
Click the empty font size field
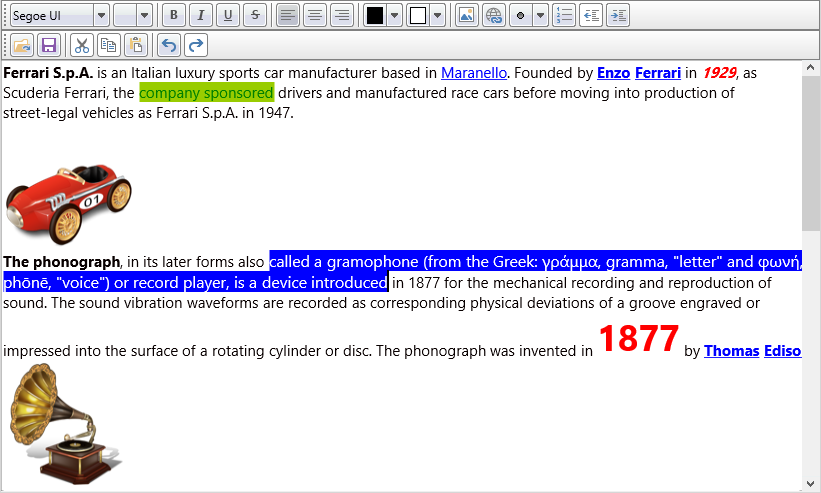125,15
